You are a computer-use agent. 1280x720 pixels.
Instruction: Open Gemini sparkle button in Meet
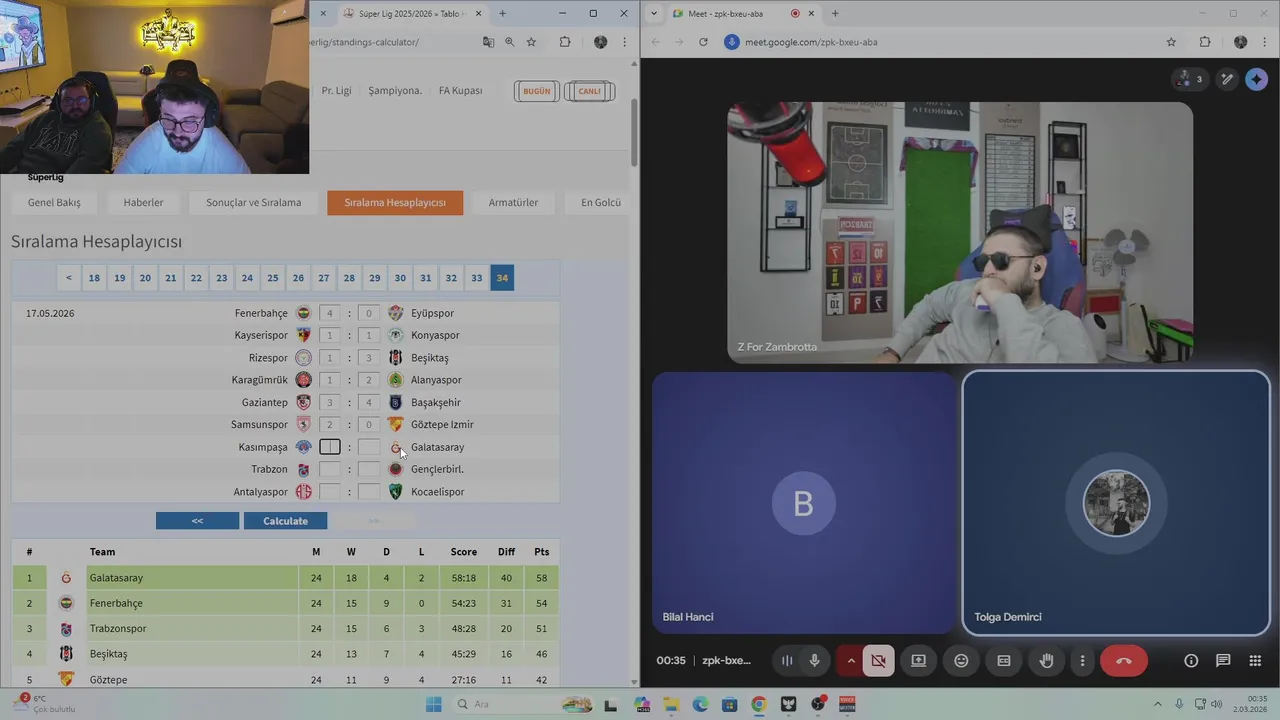[1257, 79]
